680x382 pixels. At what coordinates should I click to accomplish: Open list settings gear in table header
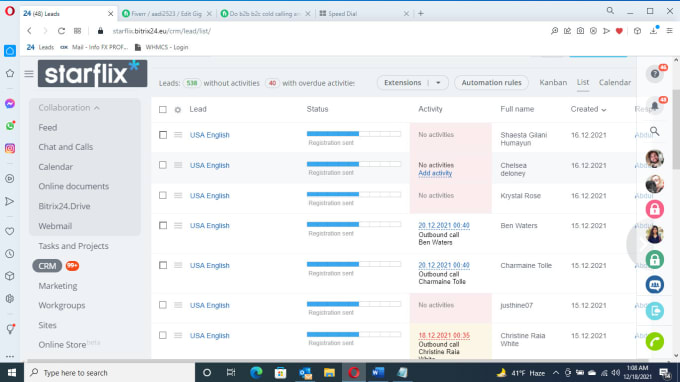pyautogui.click(x=178, y=110)
